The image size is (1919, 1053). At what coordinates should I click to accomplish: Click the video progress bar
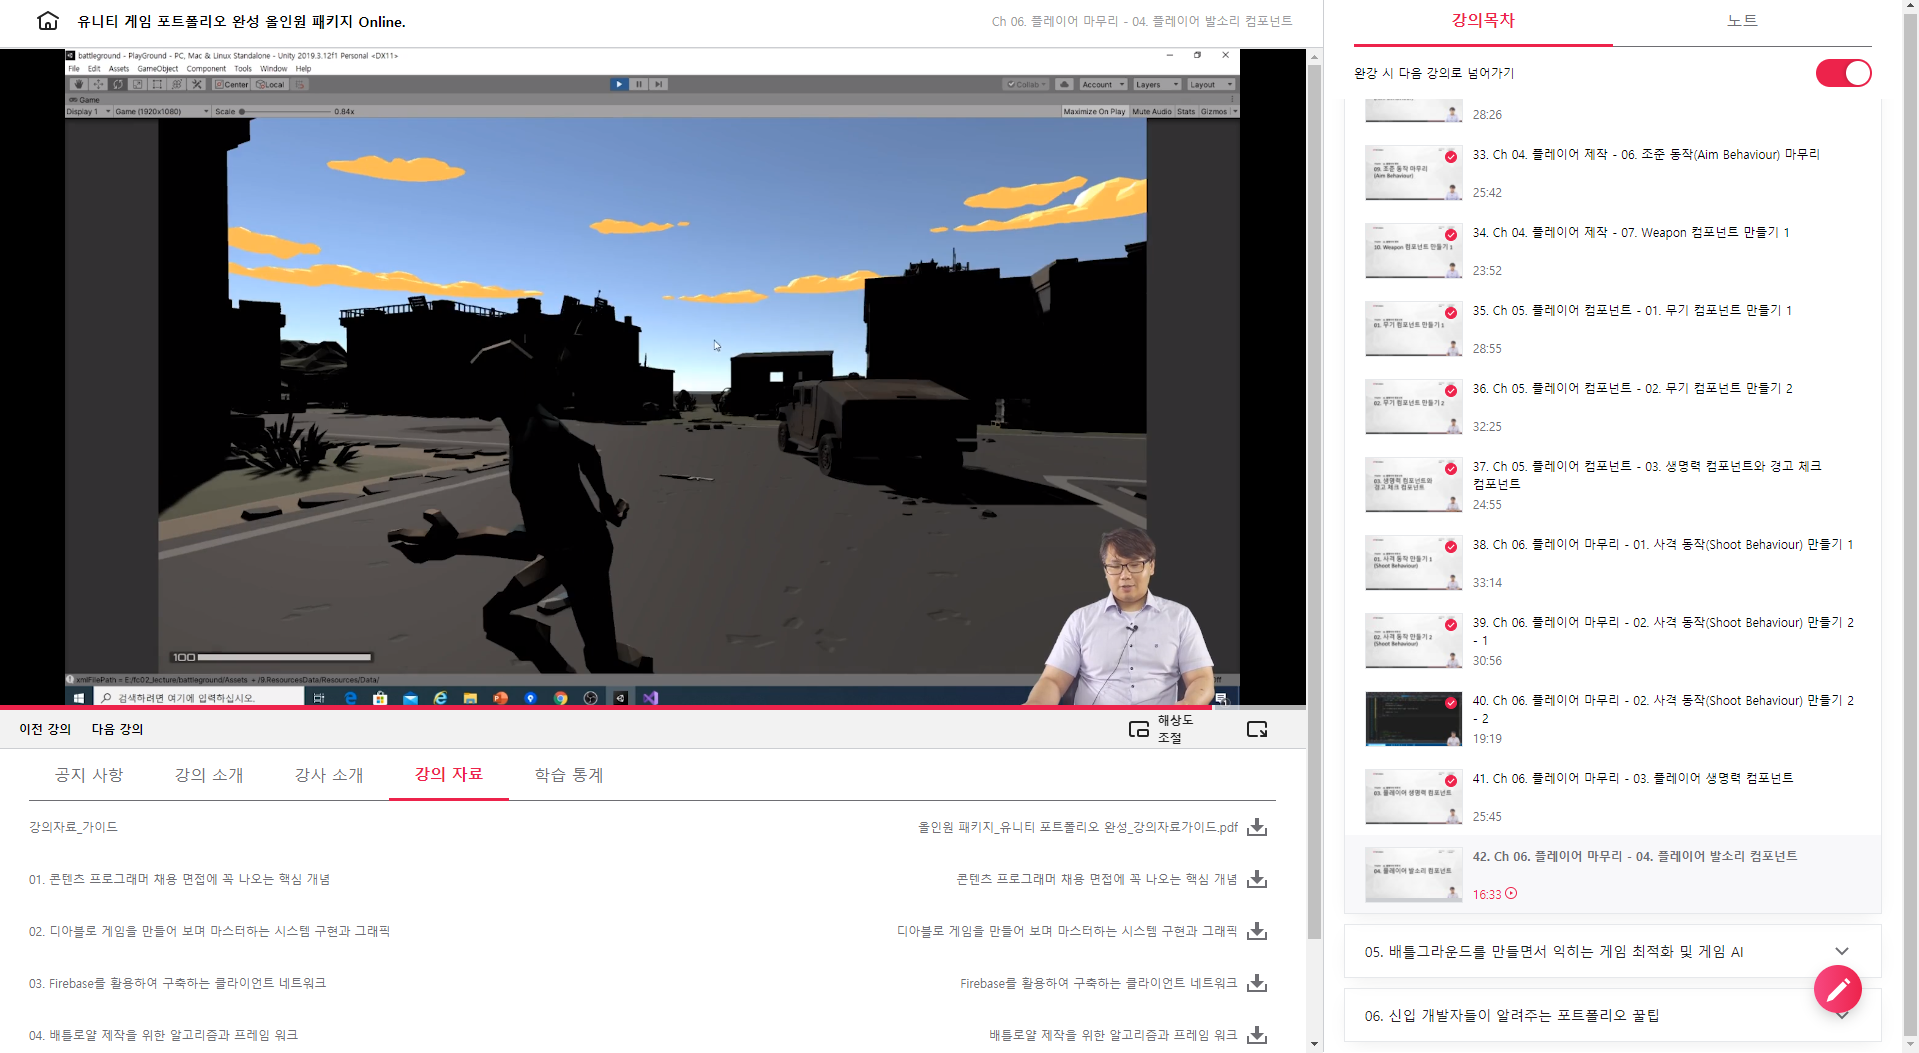pyautogui.click(x=653, y=706)
